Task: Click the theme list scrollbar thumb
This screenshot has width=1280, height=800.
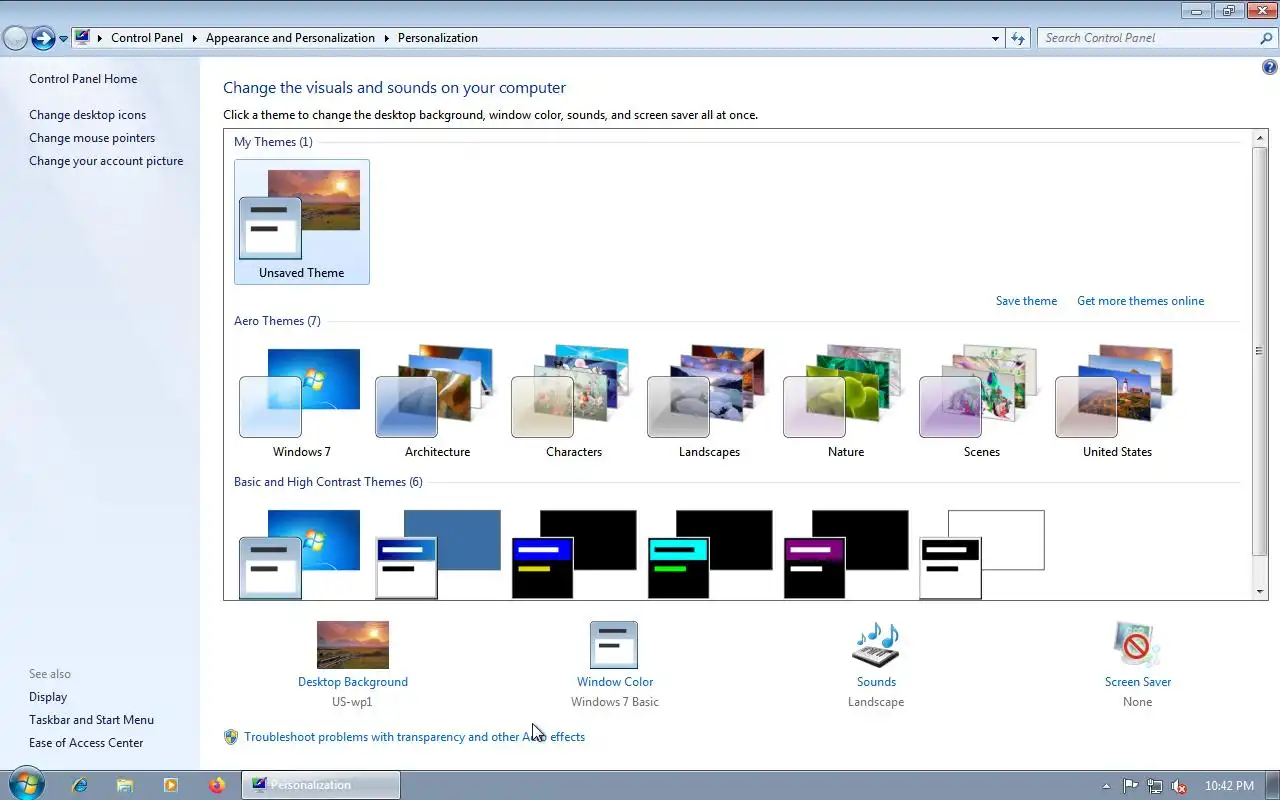Action: click(1260, 350)
